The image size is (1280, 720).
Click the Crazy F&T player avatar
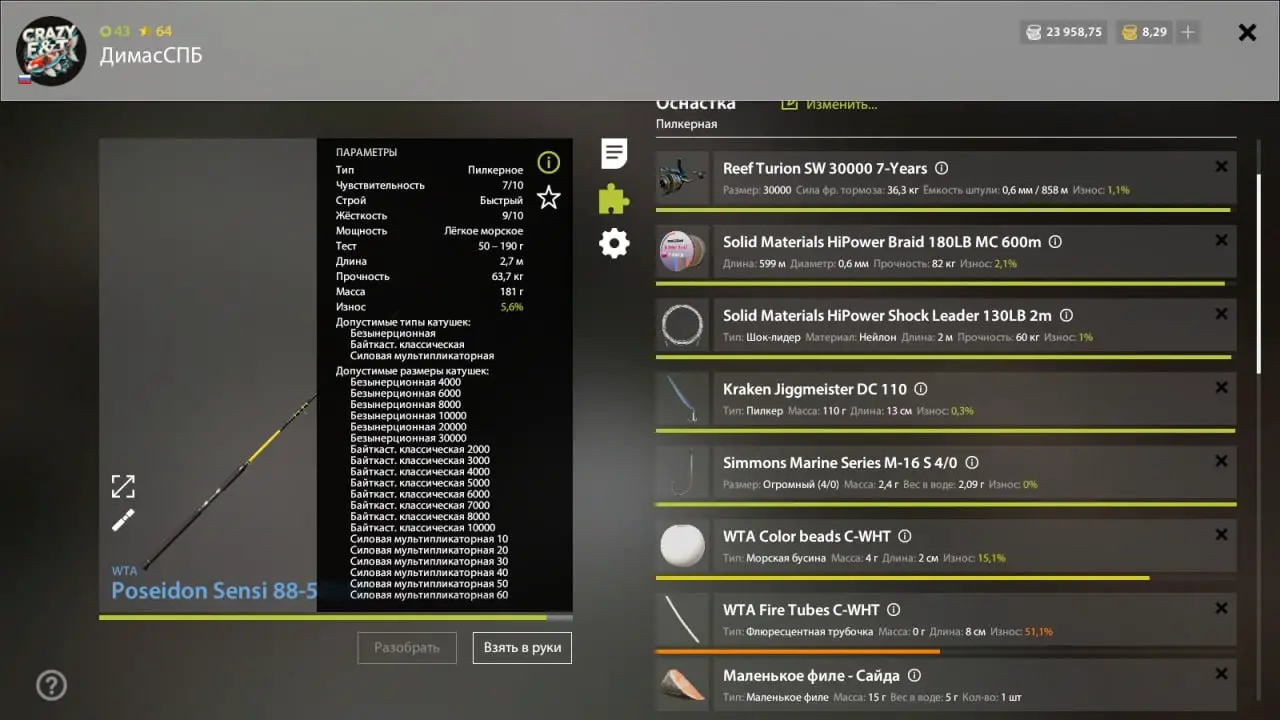[x=51, y=50]
